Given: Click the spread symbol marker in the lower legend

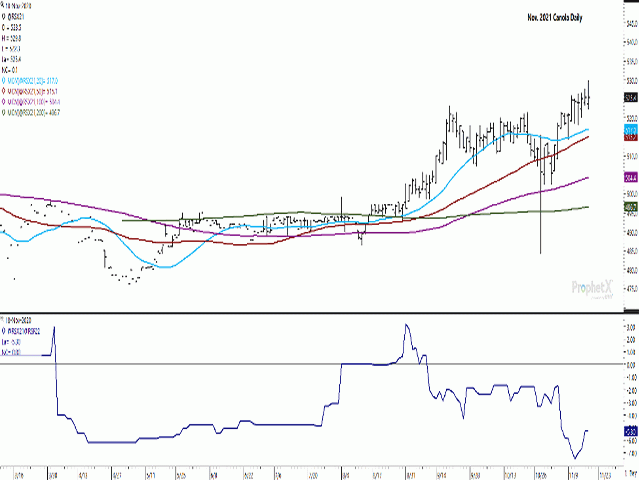Looking at the screenshot, I should [x=4, y=331].
